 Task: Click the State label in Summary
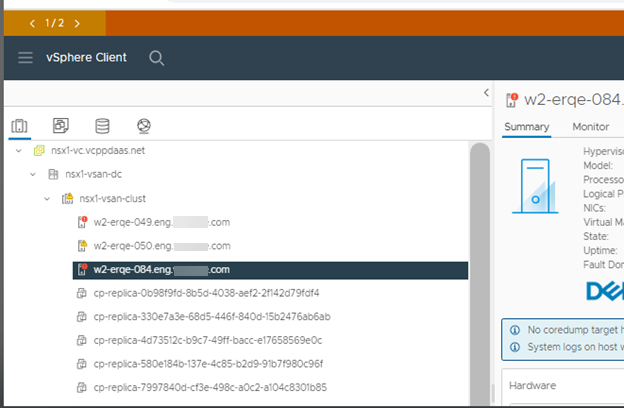coord(596,236)
